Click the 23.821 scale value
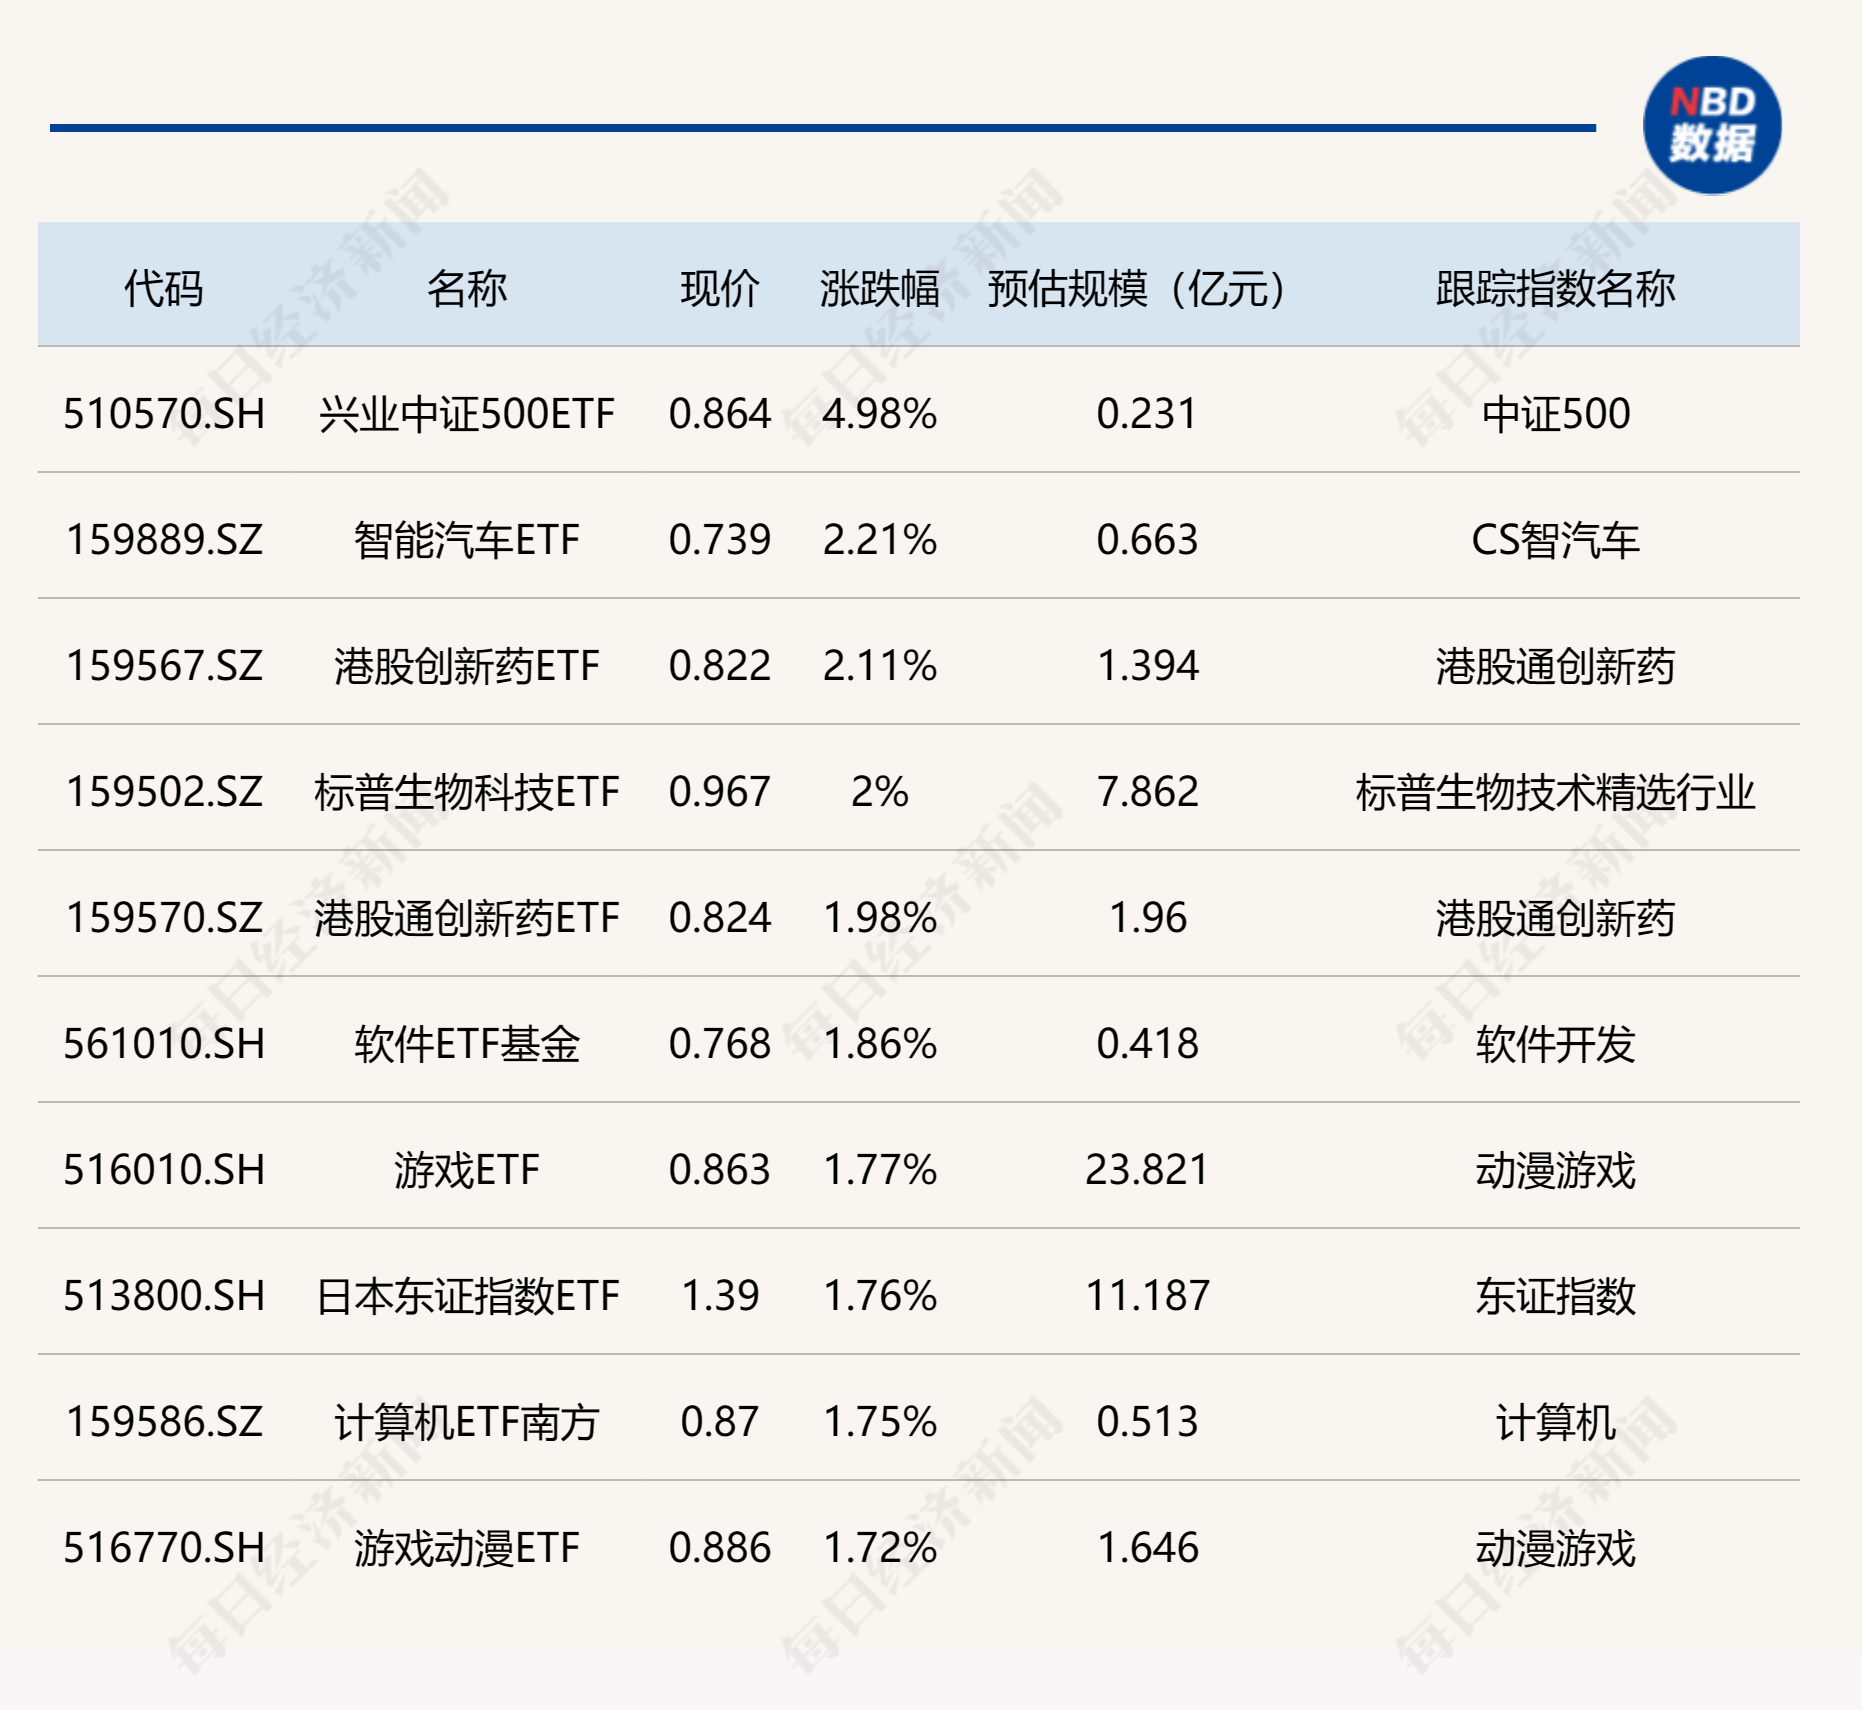This screenshot has width=1862, height=1710. (1147, 1170)
